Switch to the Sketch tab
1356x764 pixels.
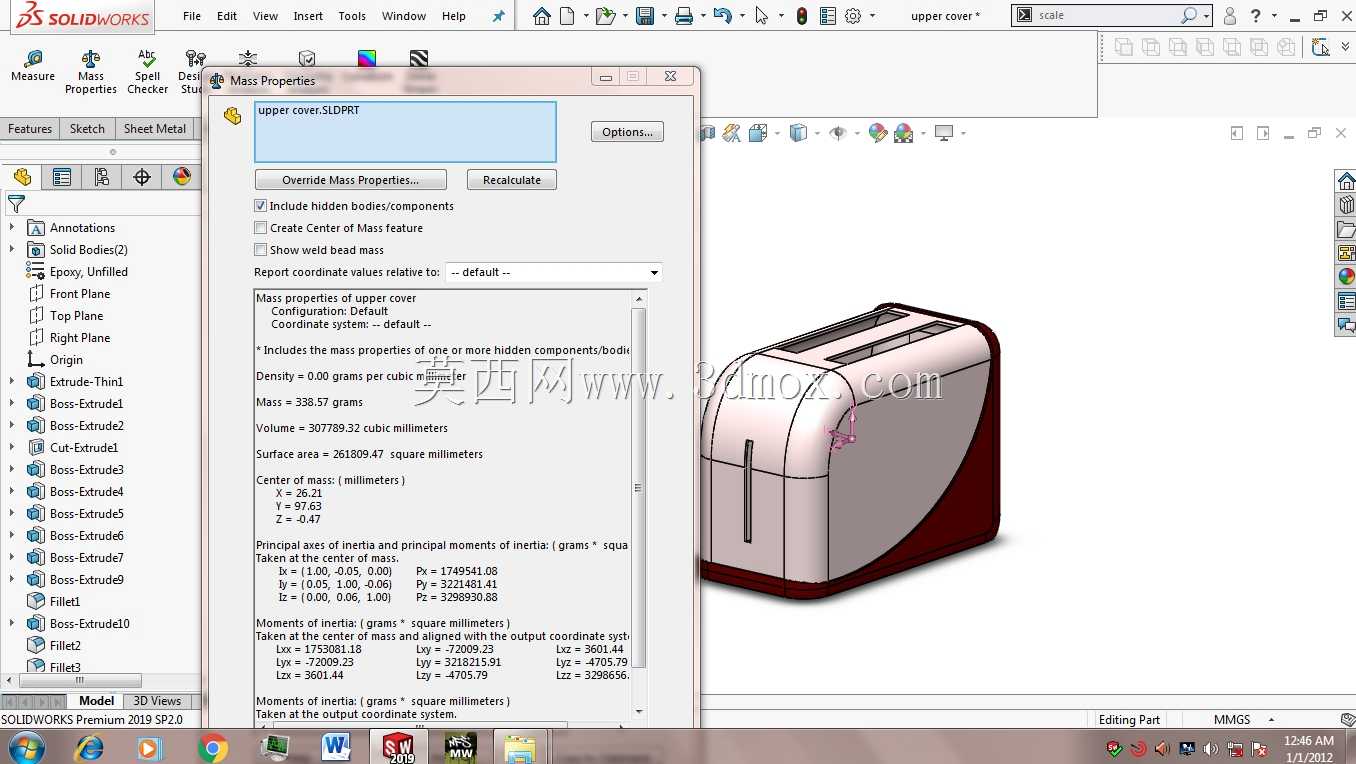(x=87, y=129)
